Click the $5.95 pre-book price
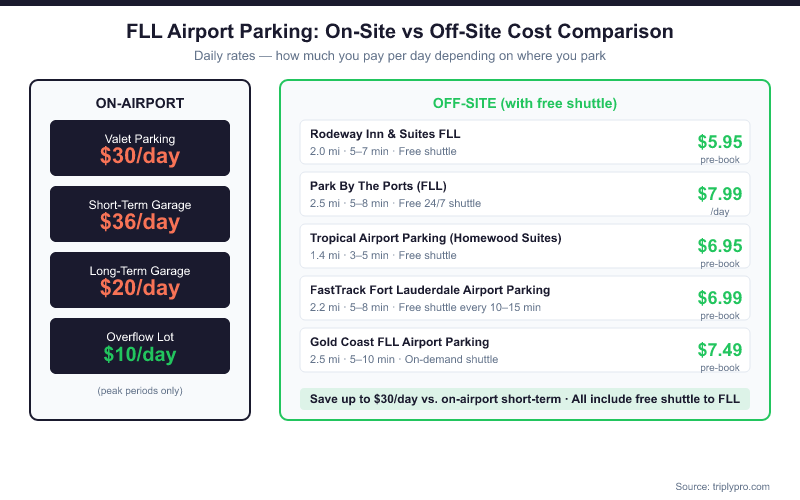Image resolution: width=800 pixels, height=500 pixels. pos(719,142)
